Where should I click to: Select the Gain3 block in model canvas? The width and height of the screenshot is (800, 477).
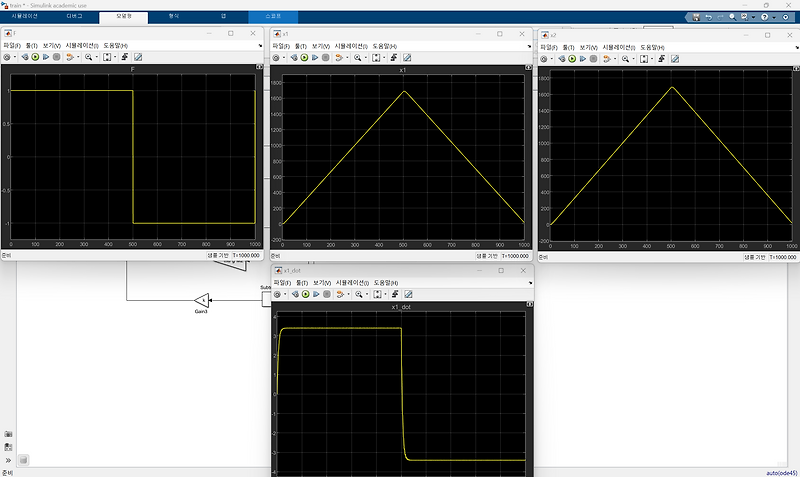point(202,300)
